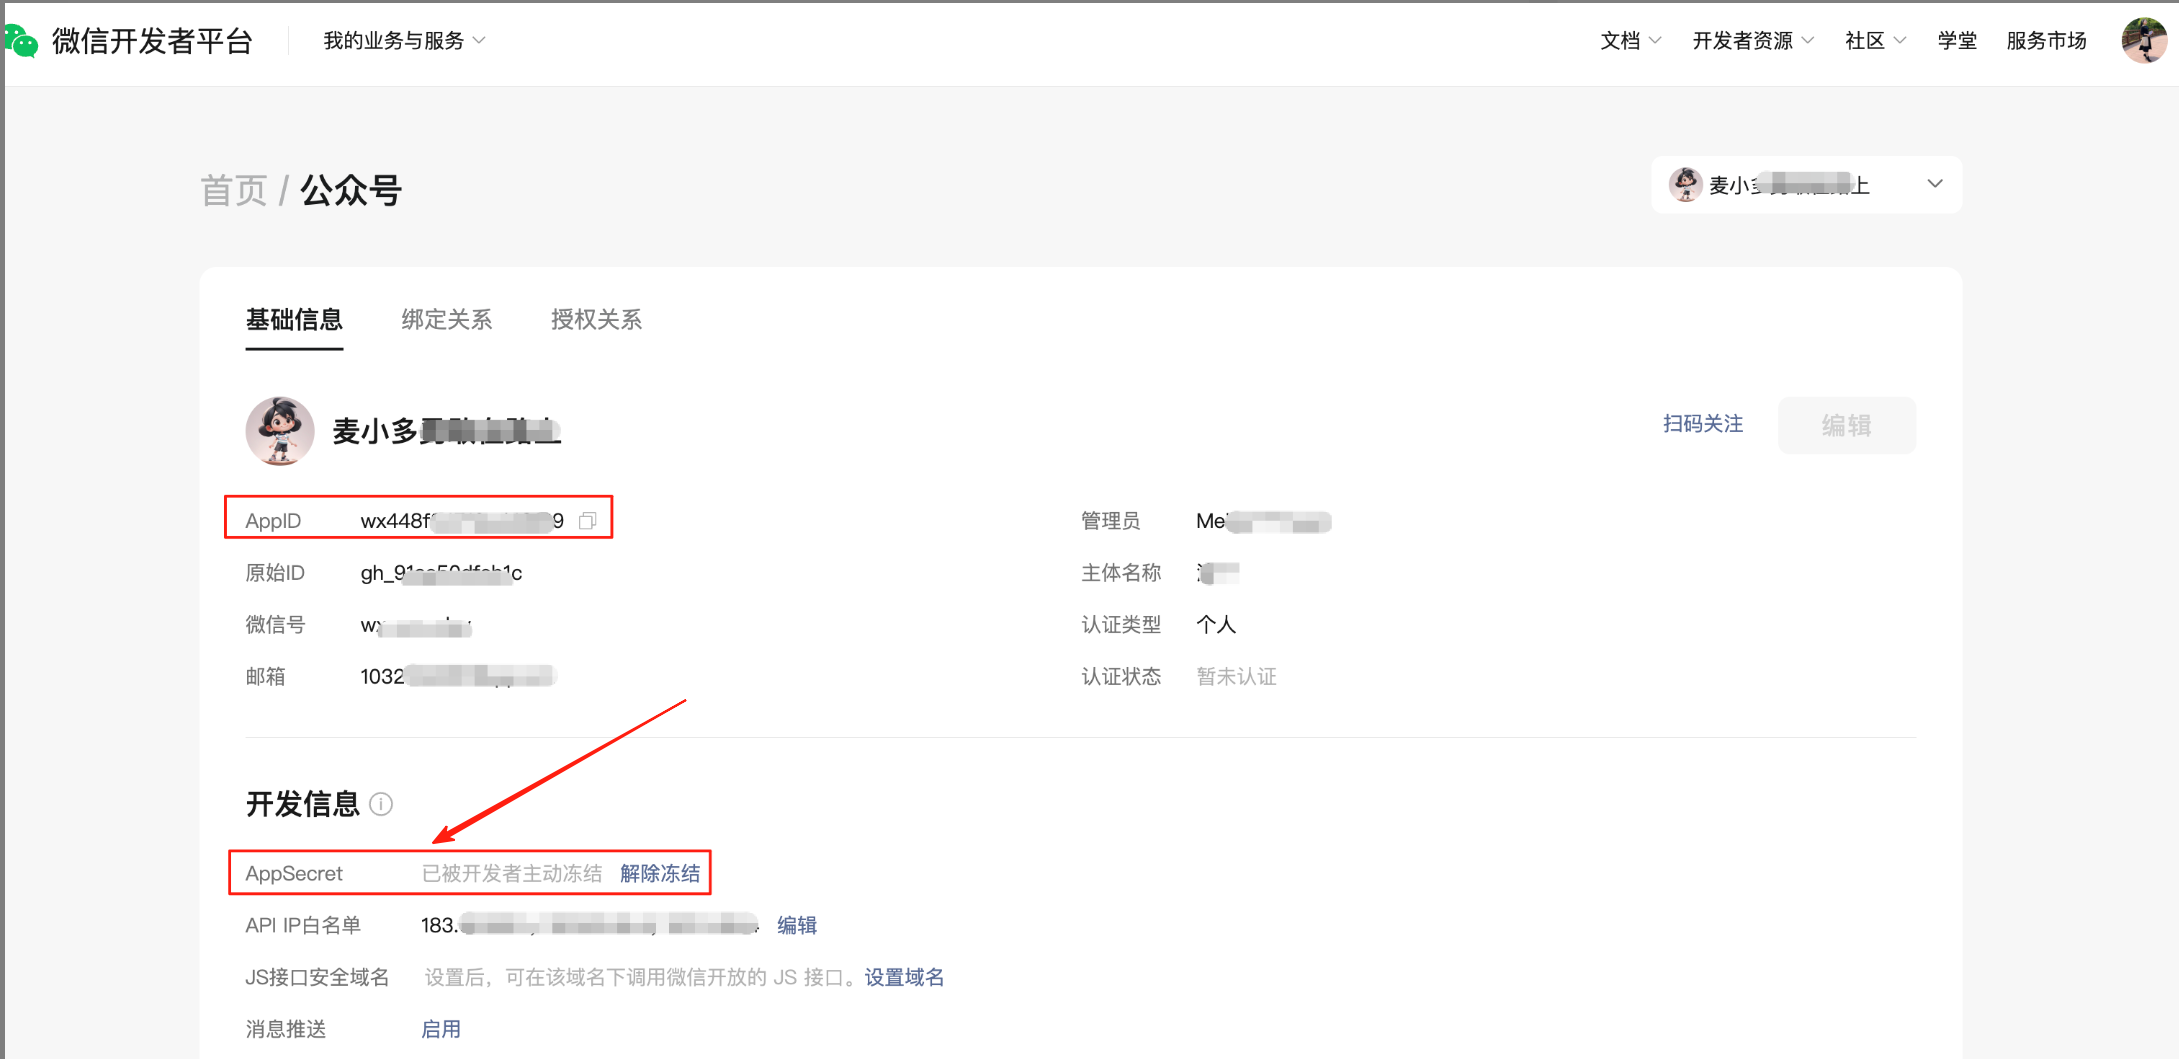Copy the AppID with the copy icon
The width and height of the screenshot is (2180, 1060).
pyautogui.click(x=588, y=520)
